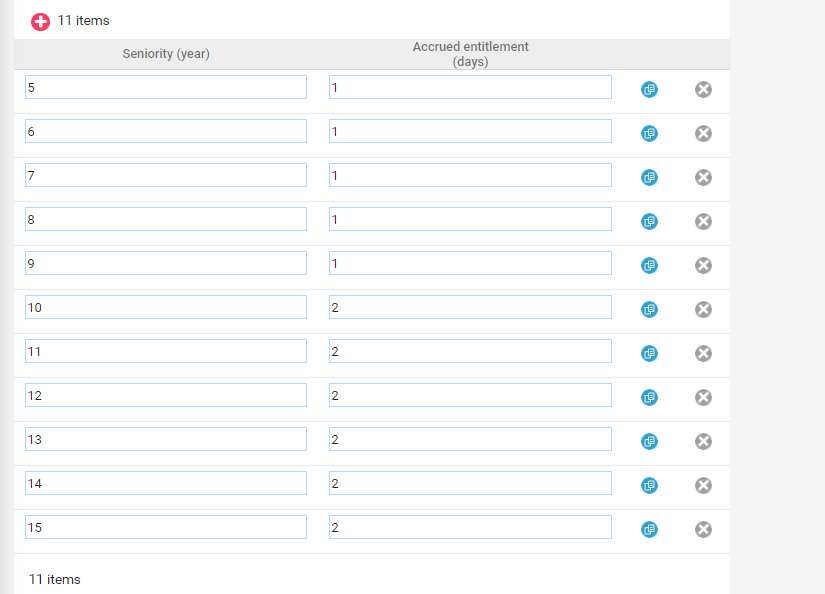Duplicate the seniority 12 row
Viewport: 825px width, 594px height.
coord(649,397)
